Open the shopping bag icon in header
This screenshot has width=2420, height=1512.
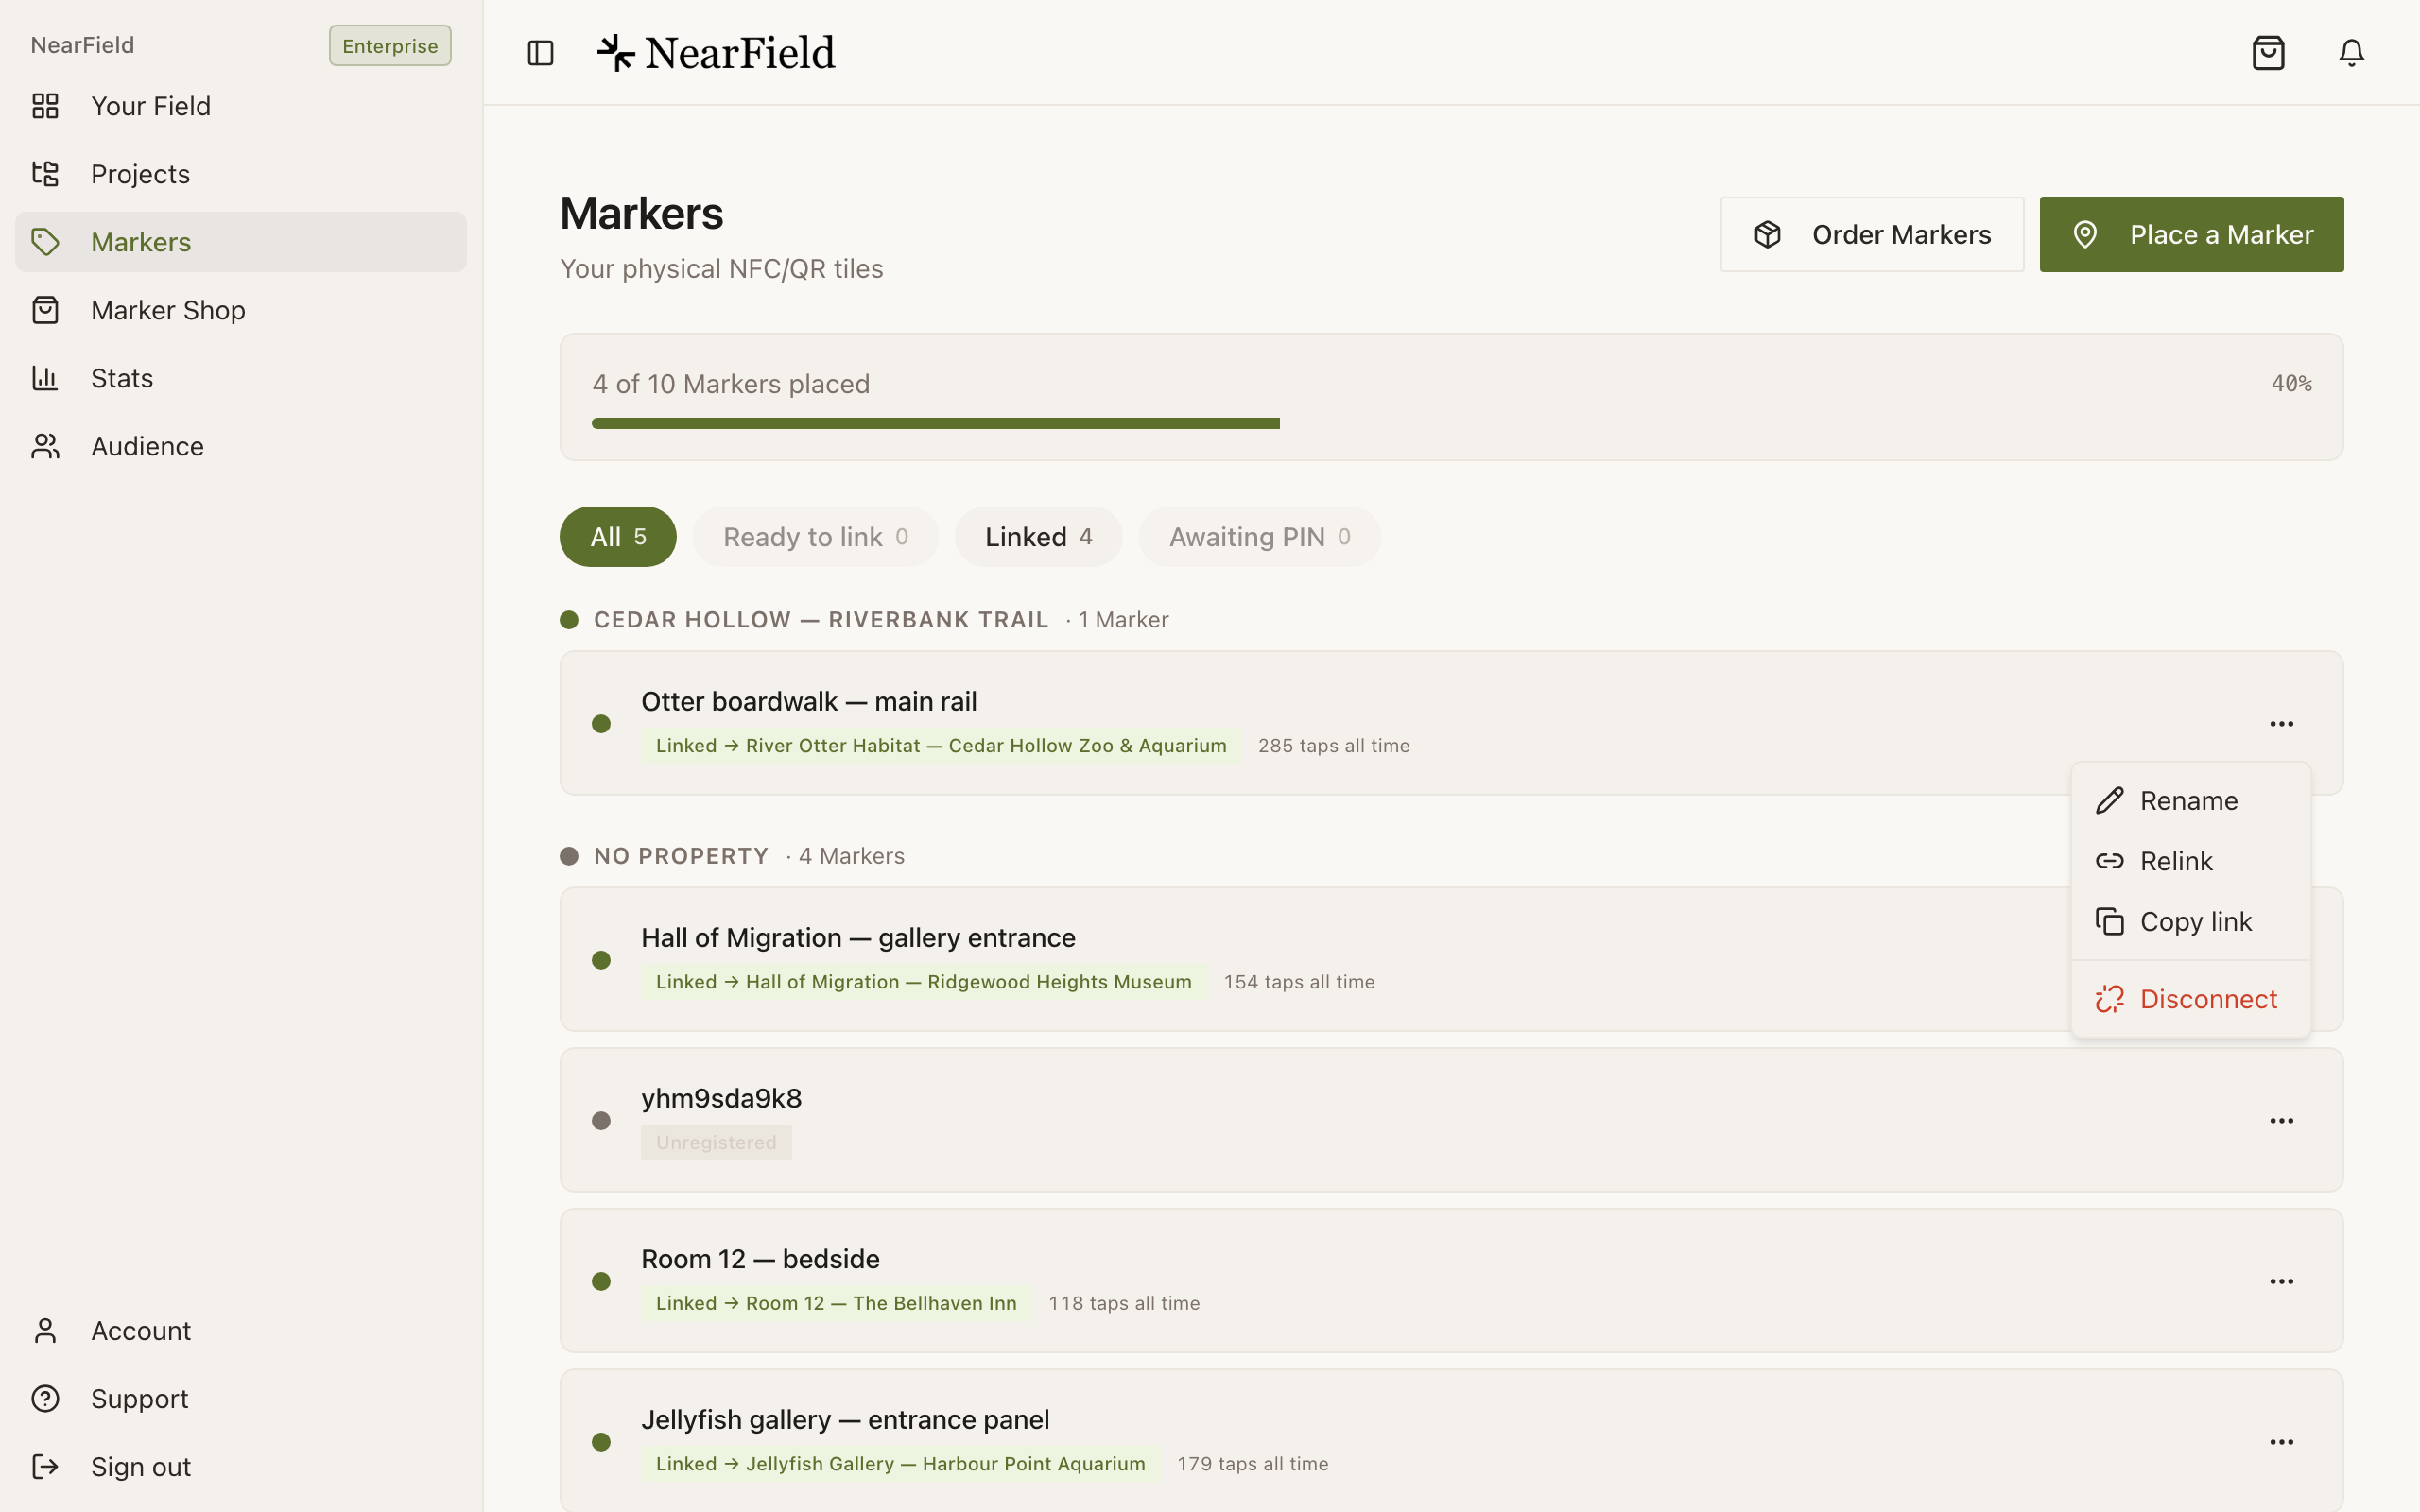click(x=2268, y=53)
